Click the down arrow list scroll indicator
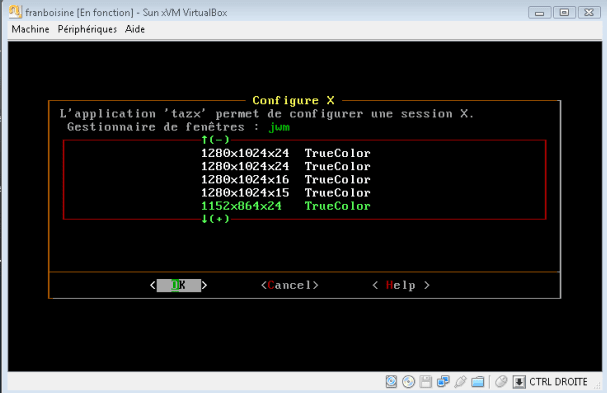The width and height of the screenshot is (607, 393). [215, 219]
